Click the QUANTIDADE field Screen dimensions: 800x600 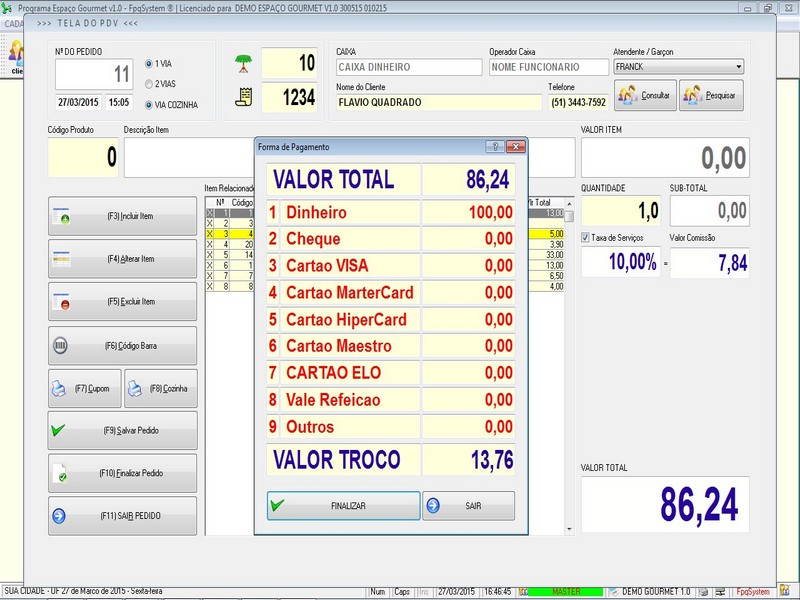tap(620, 211)
